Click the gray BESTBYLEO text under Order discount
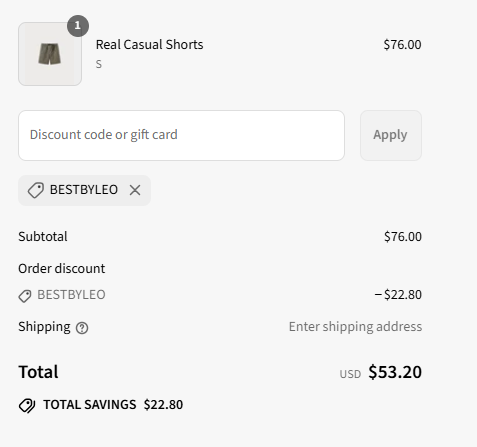Image resolution: width=477 pixels, height=447 pixels. 71,295
